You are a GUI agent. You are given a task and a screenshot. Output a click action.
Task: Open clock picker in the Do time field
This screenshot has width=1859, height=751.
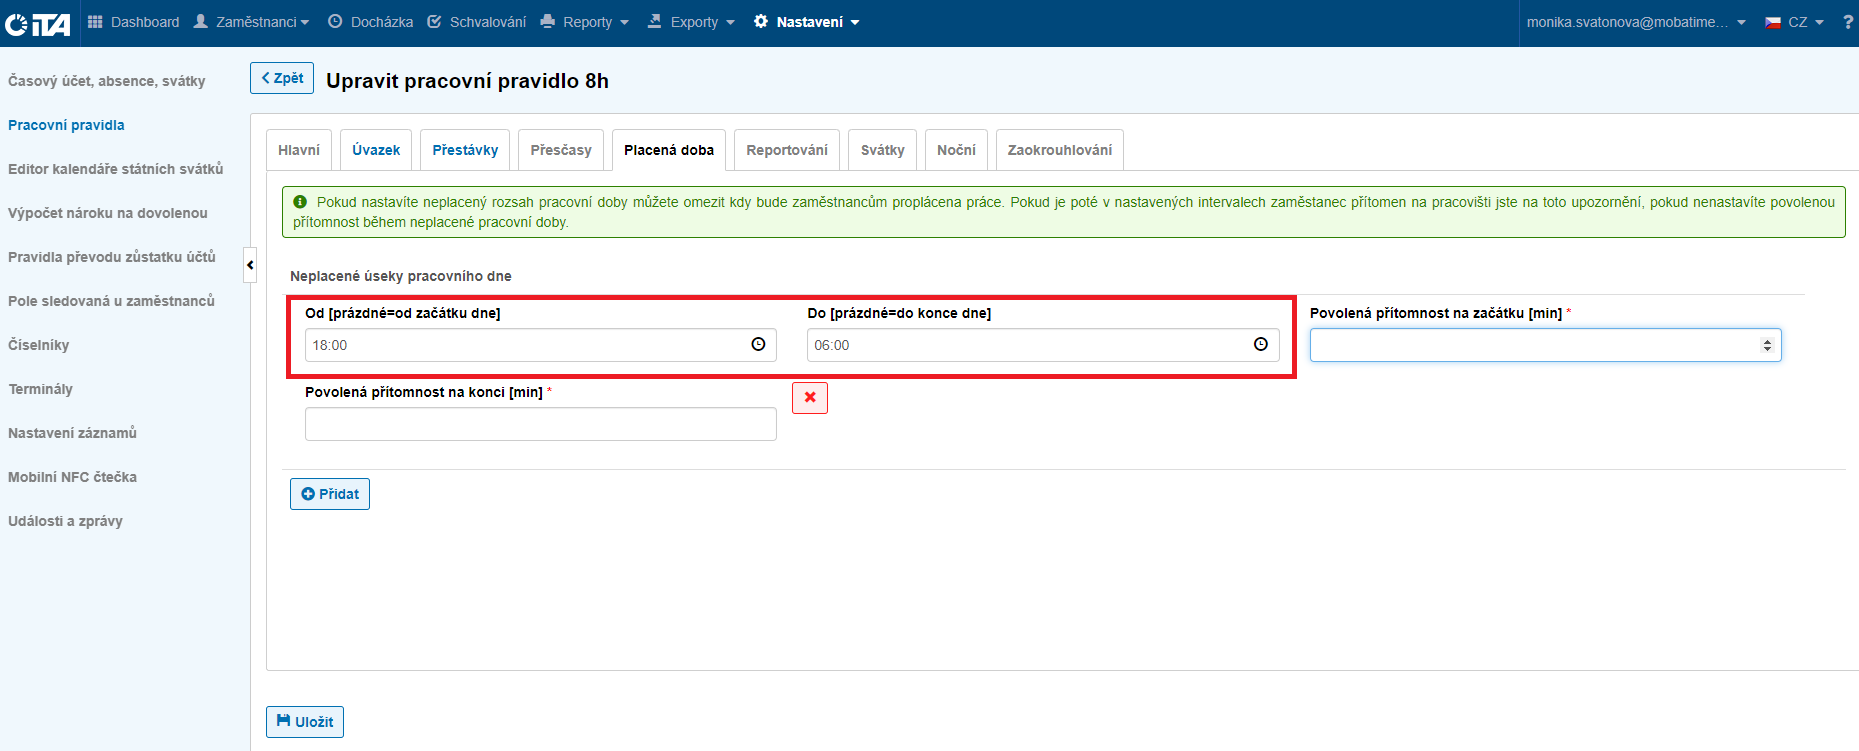pyautogui.click(x=1260, y=345)
